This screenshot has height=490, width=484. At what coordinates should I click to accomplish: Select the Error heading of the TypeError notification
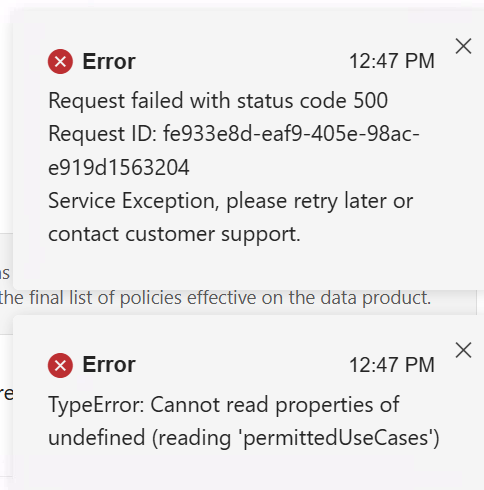click(x=109, y=364)
